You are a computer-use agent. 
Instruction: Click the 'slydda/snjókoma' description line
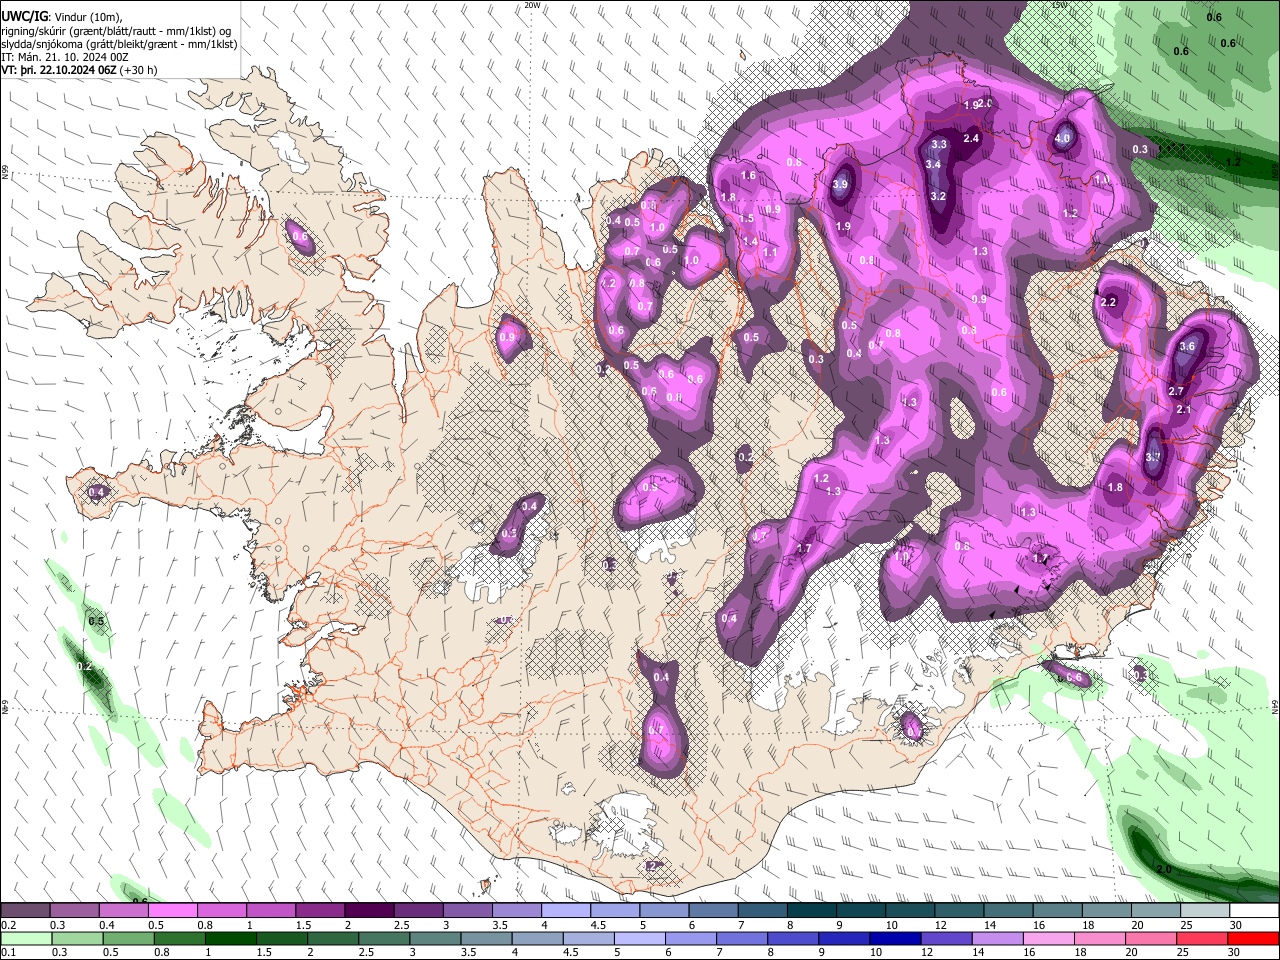click(x=119, y=44)
